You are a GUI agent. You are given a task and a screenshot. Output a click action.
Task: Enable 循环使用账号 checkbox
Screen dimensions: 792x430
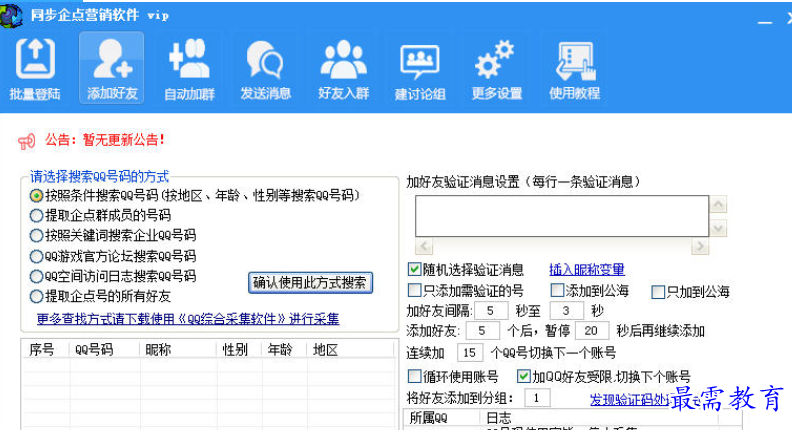tap(414, 376)
